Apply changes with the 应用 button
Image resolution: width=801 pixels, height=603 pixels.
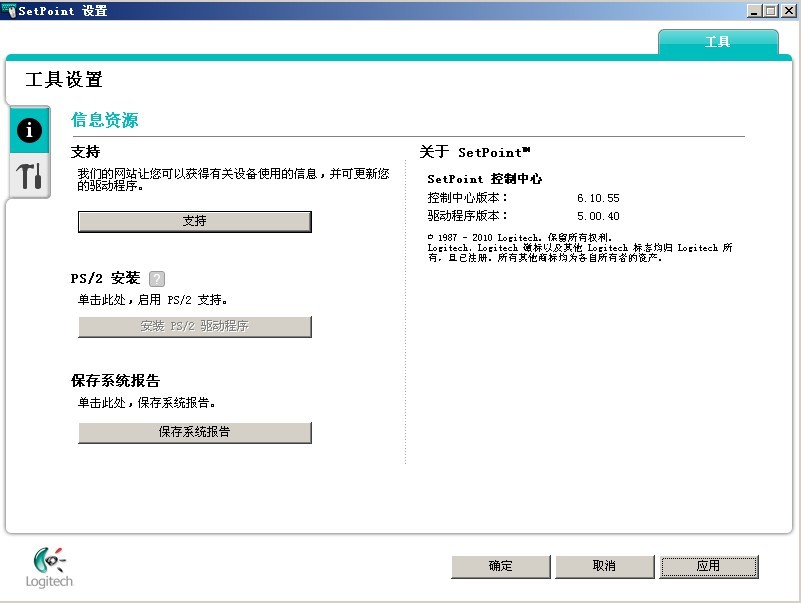709,566
